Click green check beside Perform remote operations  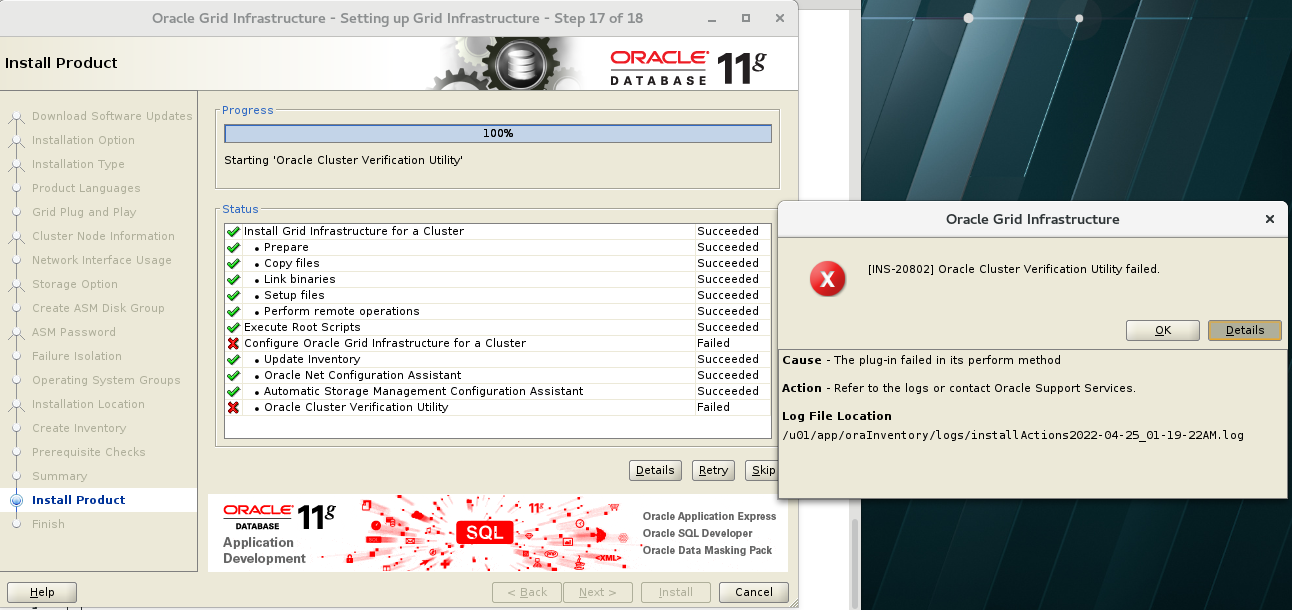pos(233,311)
